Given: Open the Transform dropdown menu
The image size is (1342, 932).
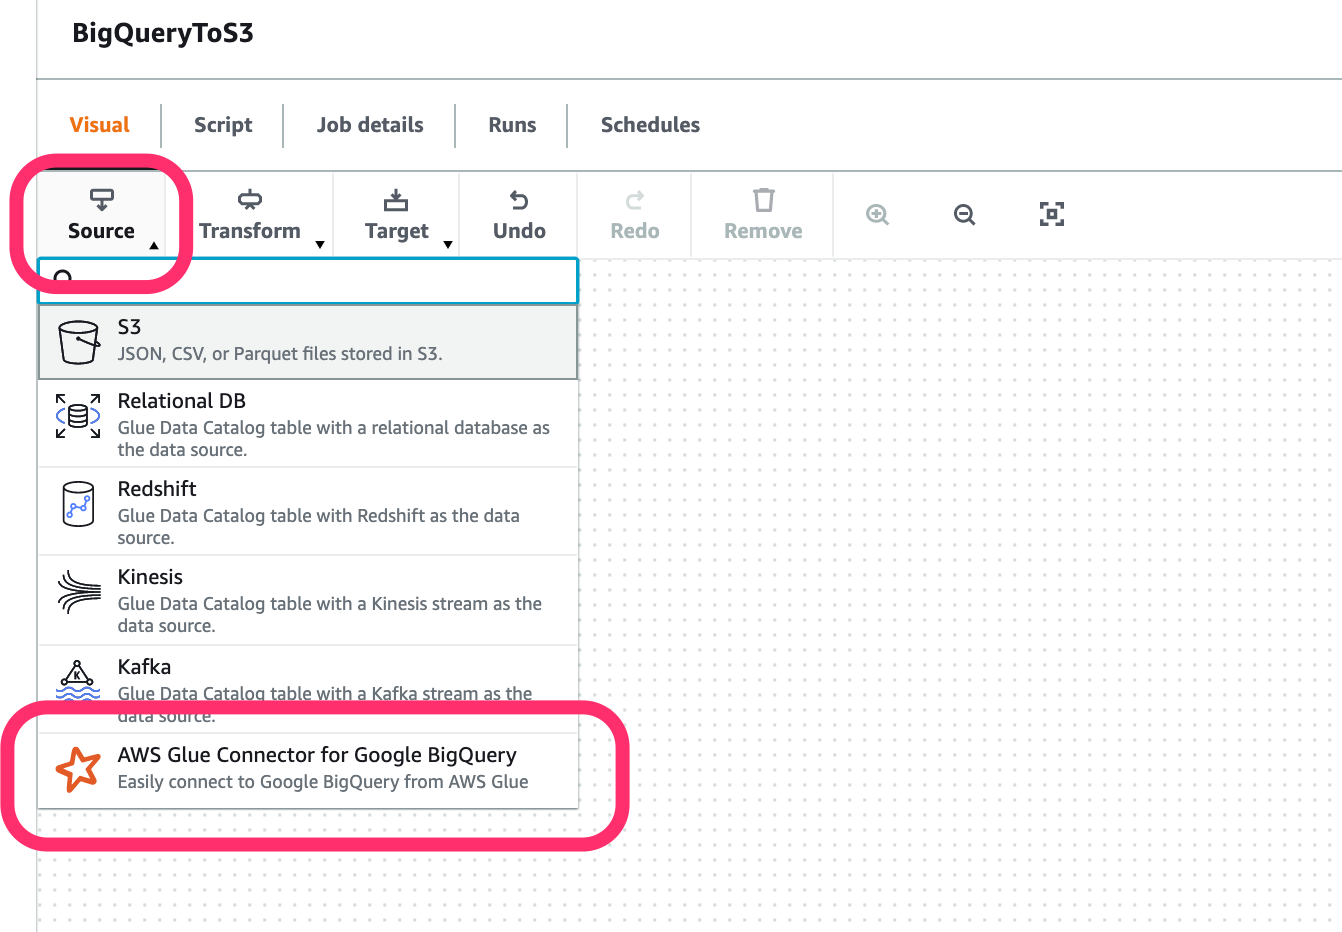Looking at the screenshot, I should (319, 245).
